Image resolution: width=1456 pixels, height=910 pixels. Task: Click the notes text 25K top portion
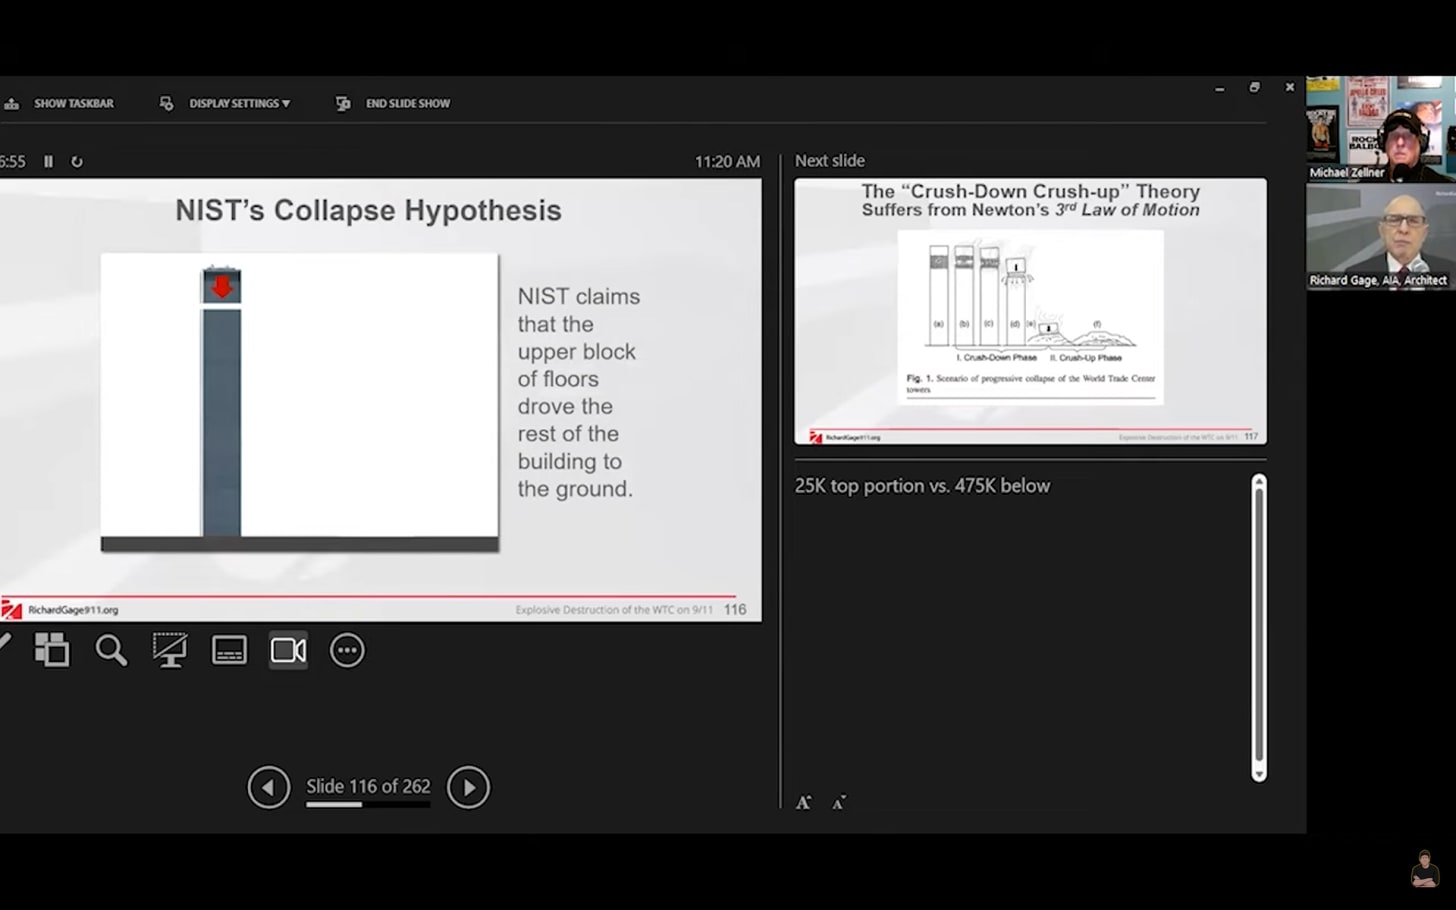[922, 486]
